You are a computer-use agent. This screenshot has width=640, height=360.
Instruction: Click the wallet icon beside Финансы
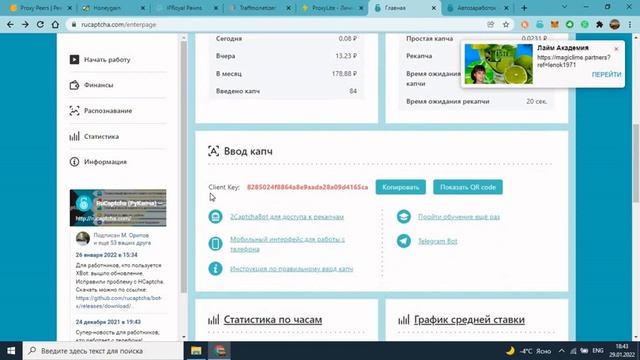pos(74,85)
